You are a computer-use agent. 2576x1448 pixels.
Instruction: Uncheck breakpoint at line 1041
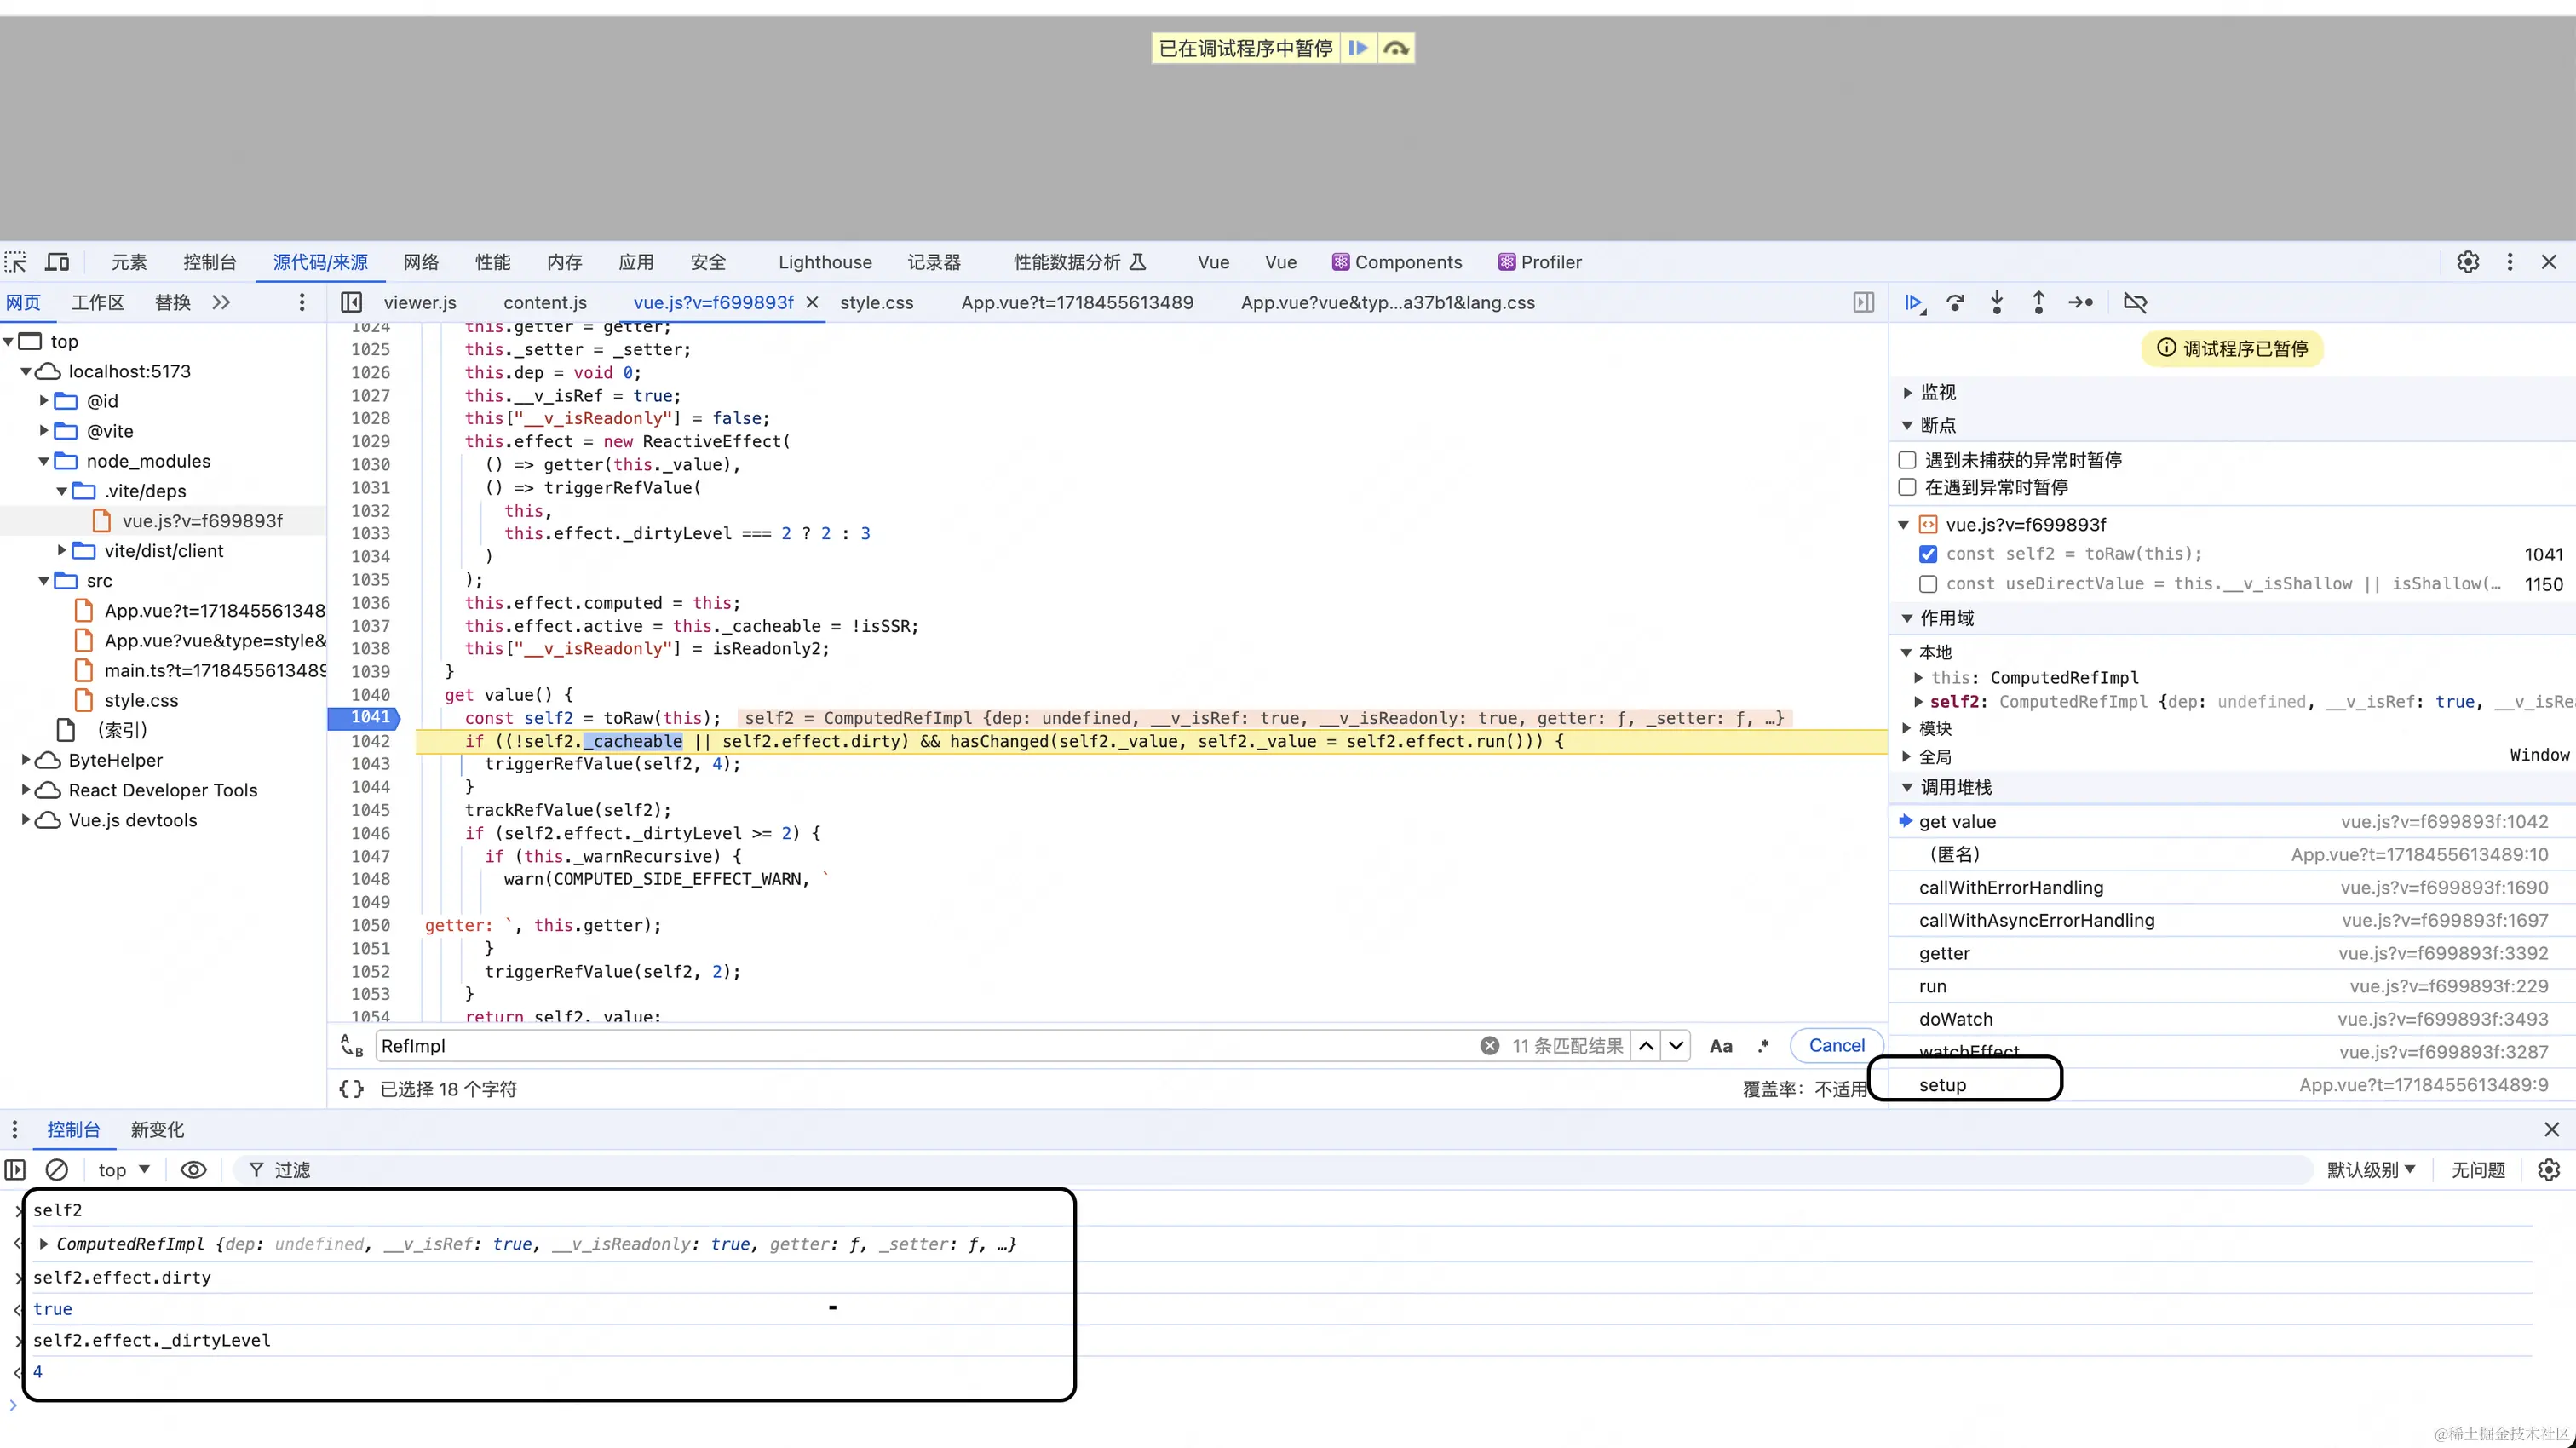pos(1928,554)
